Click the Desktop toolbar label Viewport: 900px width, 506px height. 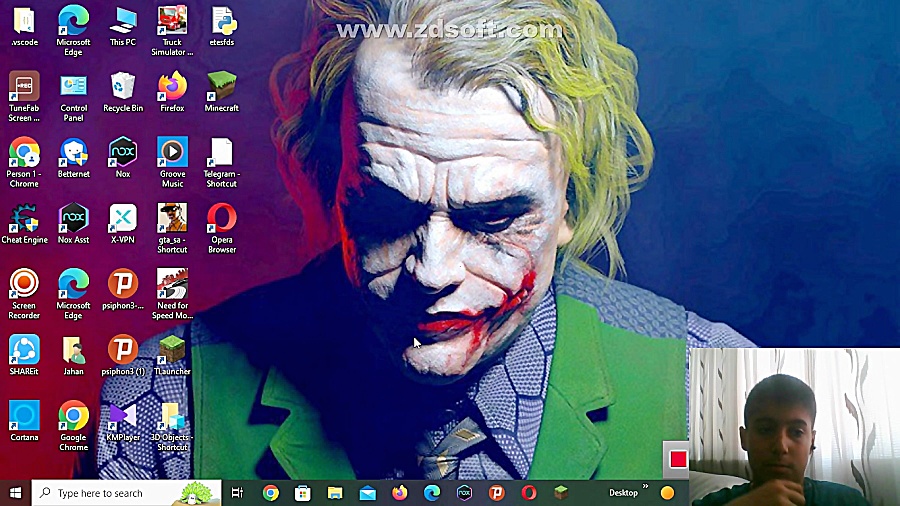click(x=623, y=493)
